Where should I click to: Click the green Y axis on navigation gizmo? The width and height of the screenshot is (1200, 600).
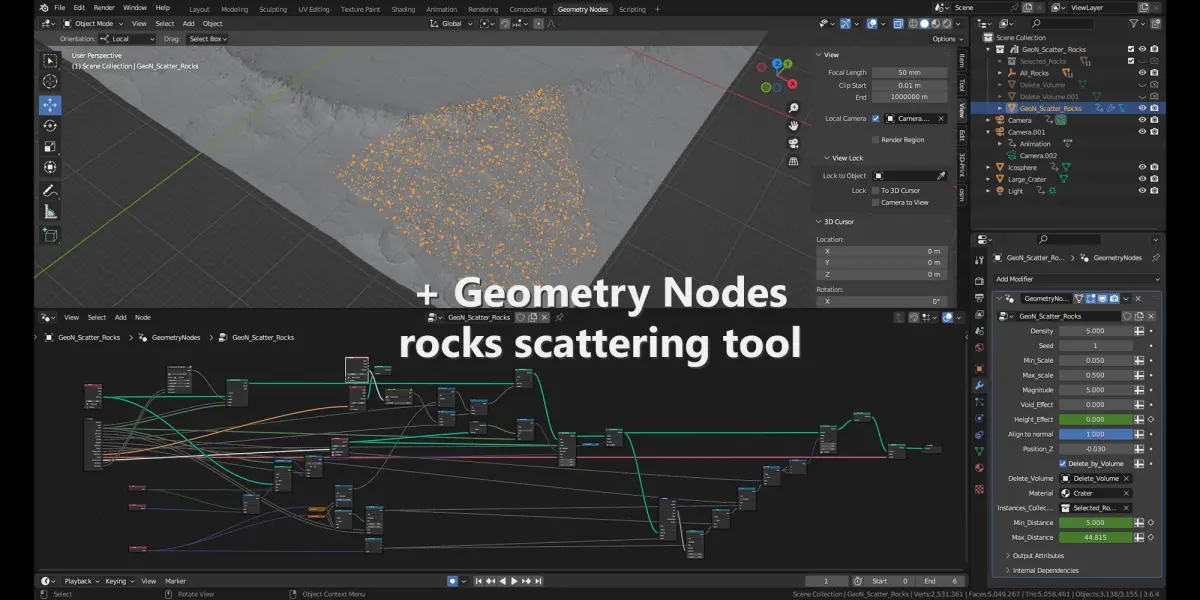point(788,64)
